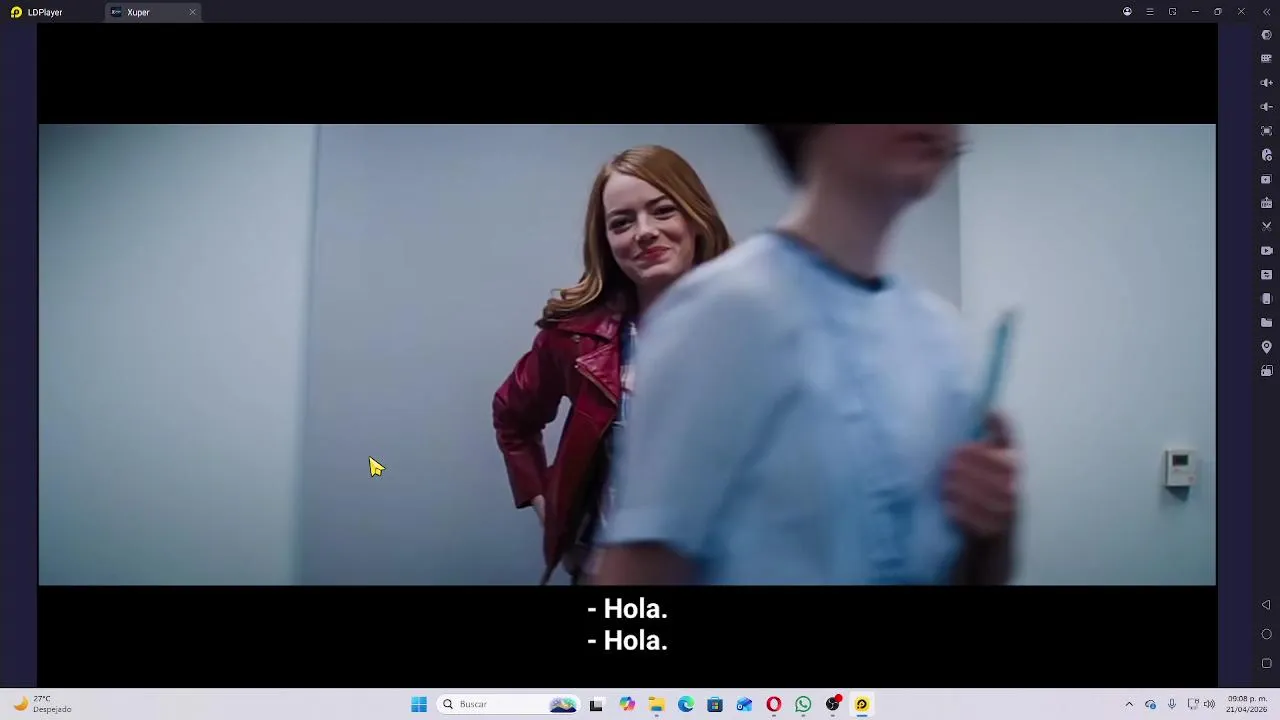
Task: Open virtual location pin in sidebar
Action: click(x=1266, y=347)
